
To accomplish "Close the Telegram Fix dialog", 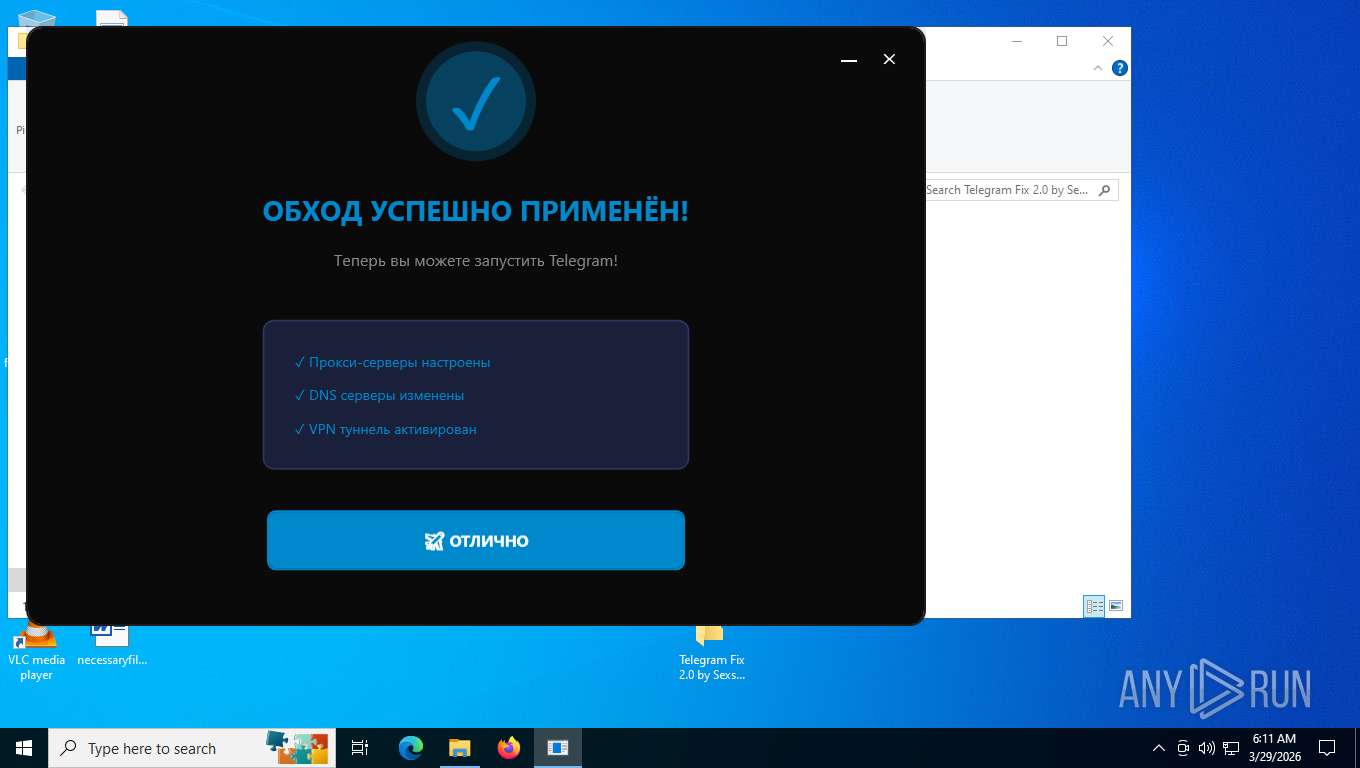I will pos(889,60).
